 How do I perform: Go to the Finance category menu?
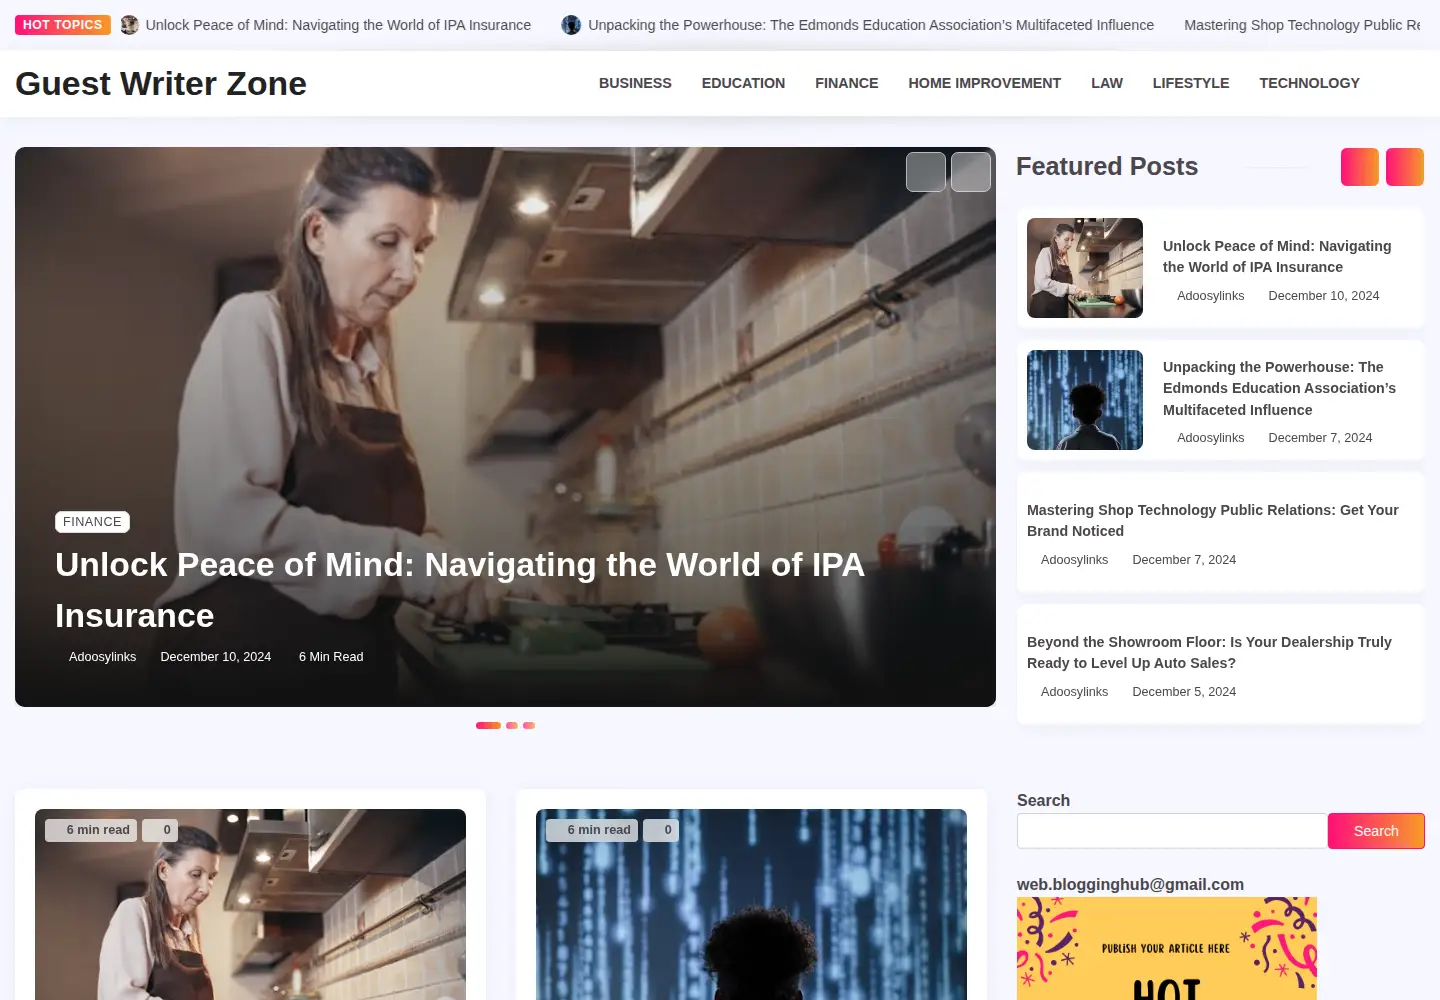[x=846, y=83]
